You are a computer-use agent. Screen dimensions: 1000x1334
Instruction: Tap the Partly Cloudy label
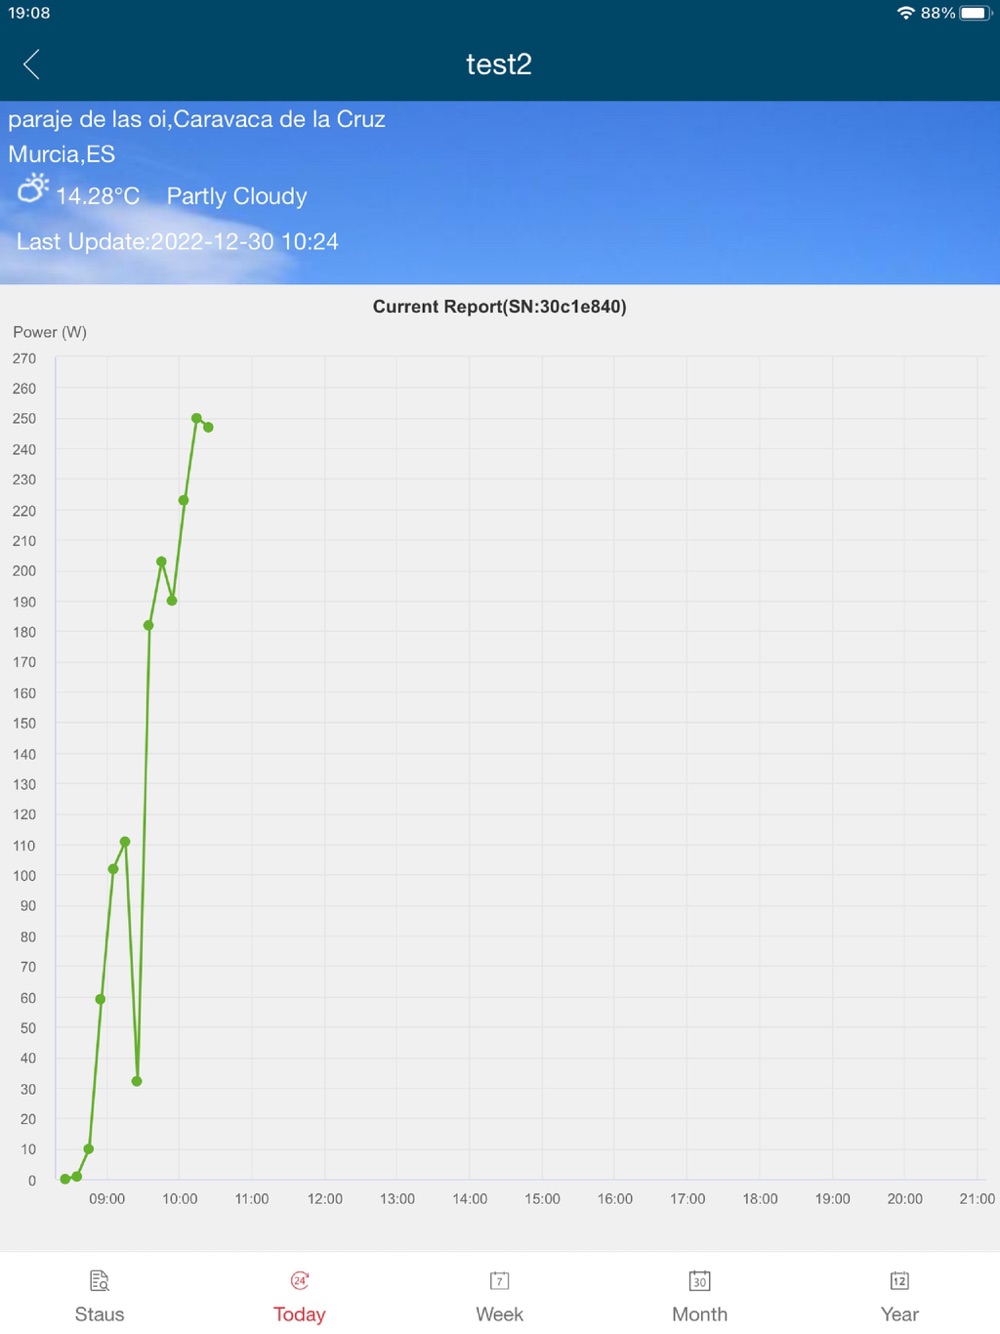pyautogui.click(x=237, y=196)
